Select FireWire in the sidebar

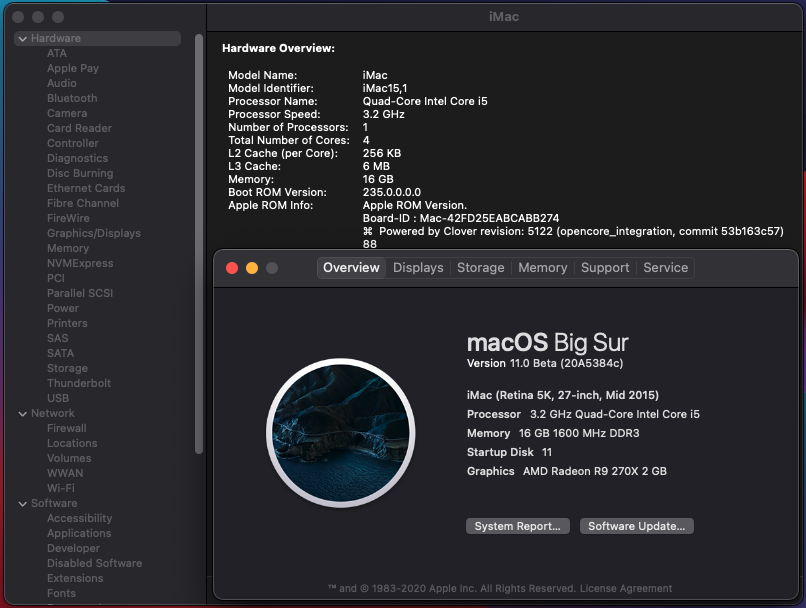(x=68, y=218)
